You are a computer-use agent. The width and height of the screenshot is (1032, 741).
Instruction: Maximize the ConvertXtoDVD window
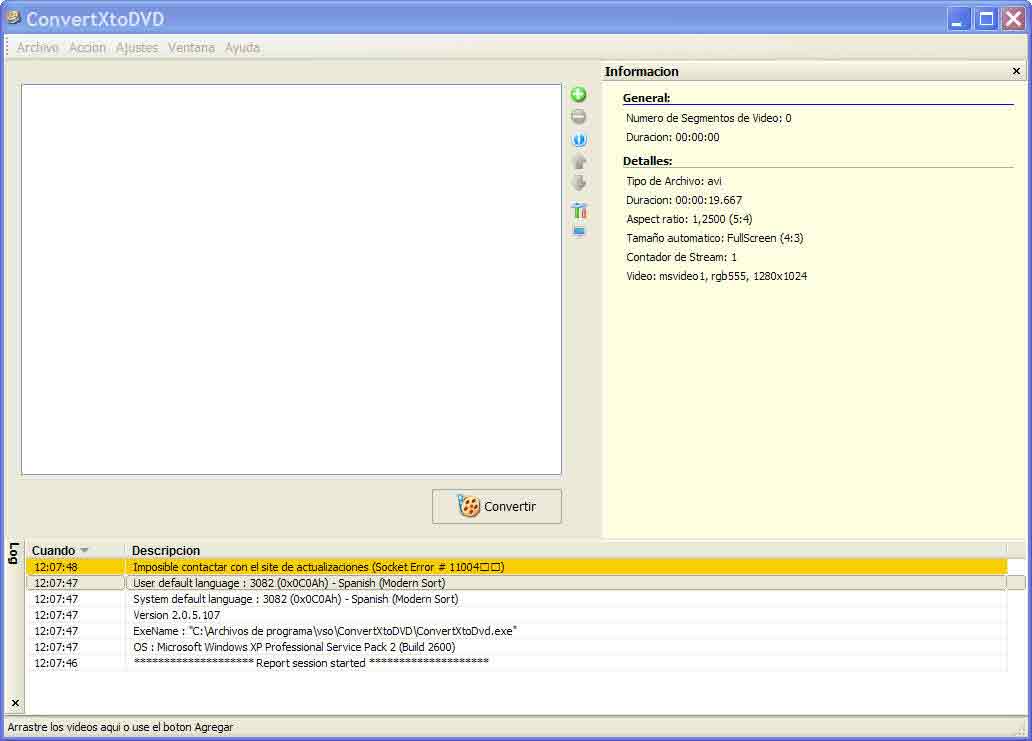point(986,19)
